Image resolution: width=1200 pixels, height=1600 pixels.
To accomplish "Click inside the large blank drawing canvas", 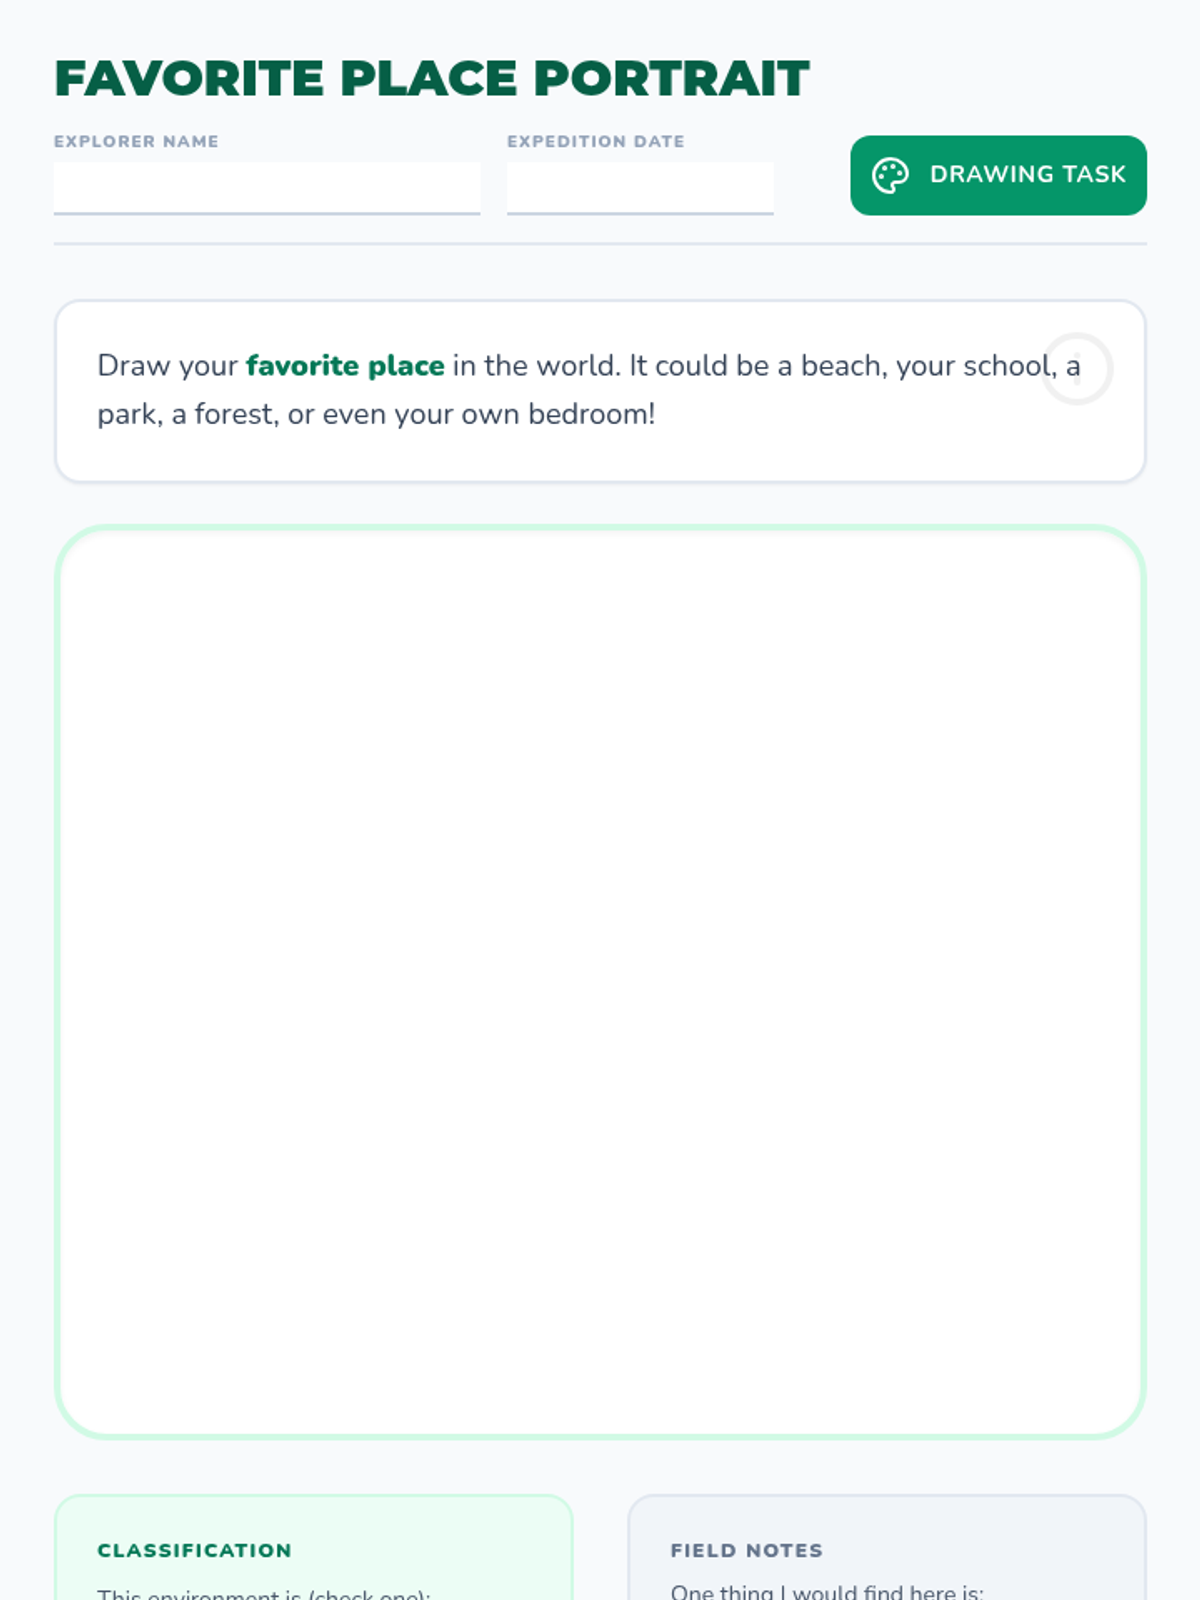I will (600, 982).
